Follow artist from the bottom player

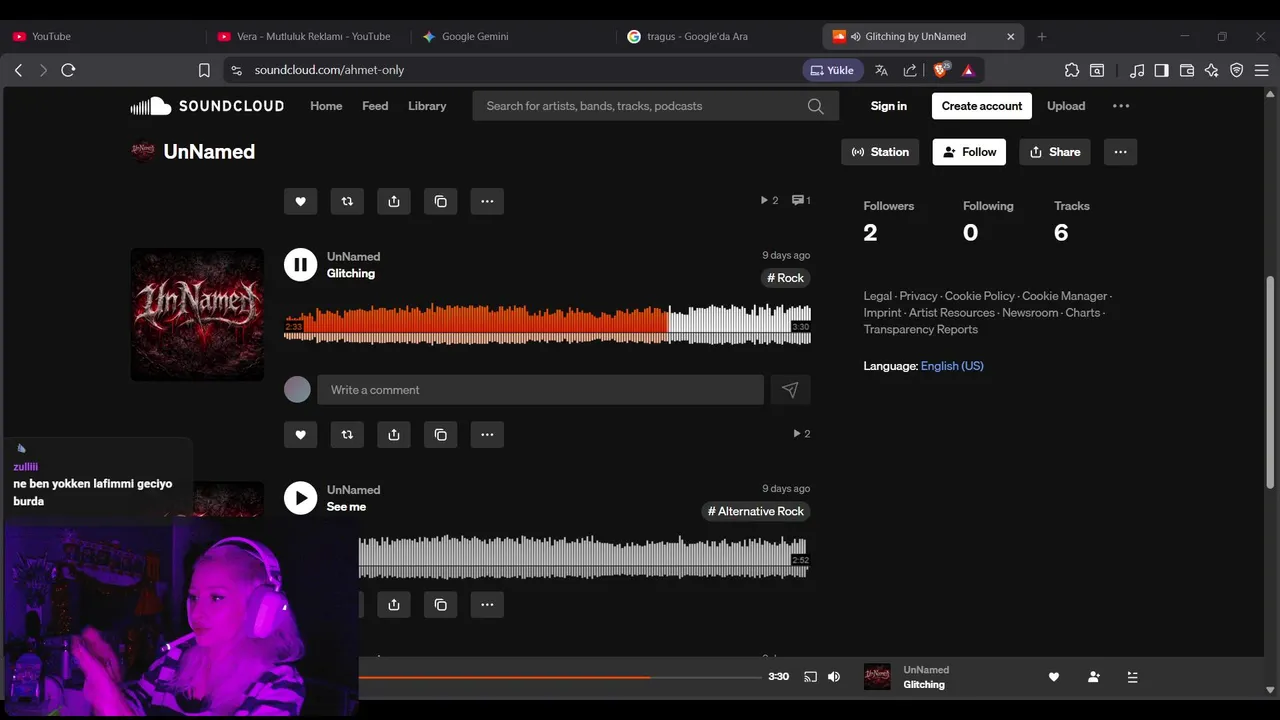1093,677
